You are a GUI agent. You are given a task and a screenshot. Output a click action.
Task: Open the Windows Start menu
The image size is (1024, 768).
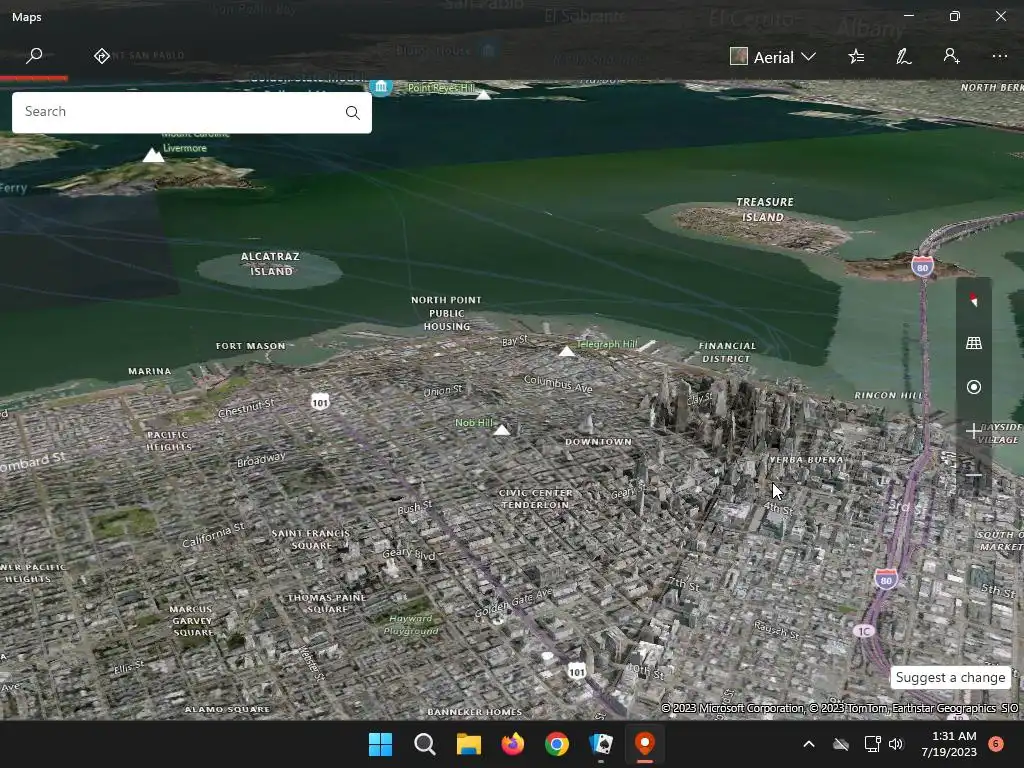click(380, 744)
